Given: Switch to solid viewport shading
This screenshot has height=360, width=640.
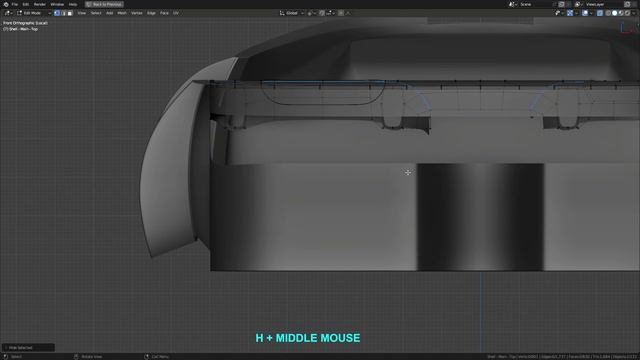Looking at the screenshot, I should [614, 13].
